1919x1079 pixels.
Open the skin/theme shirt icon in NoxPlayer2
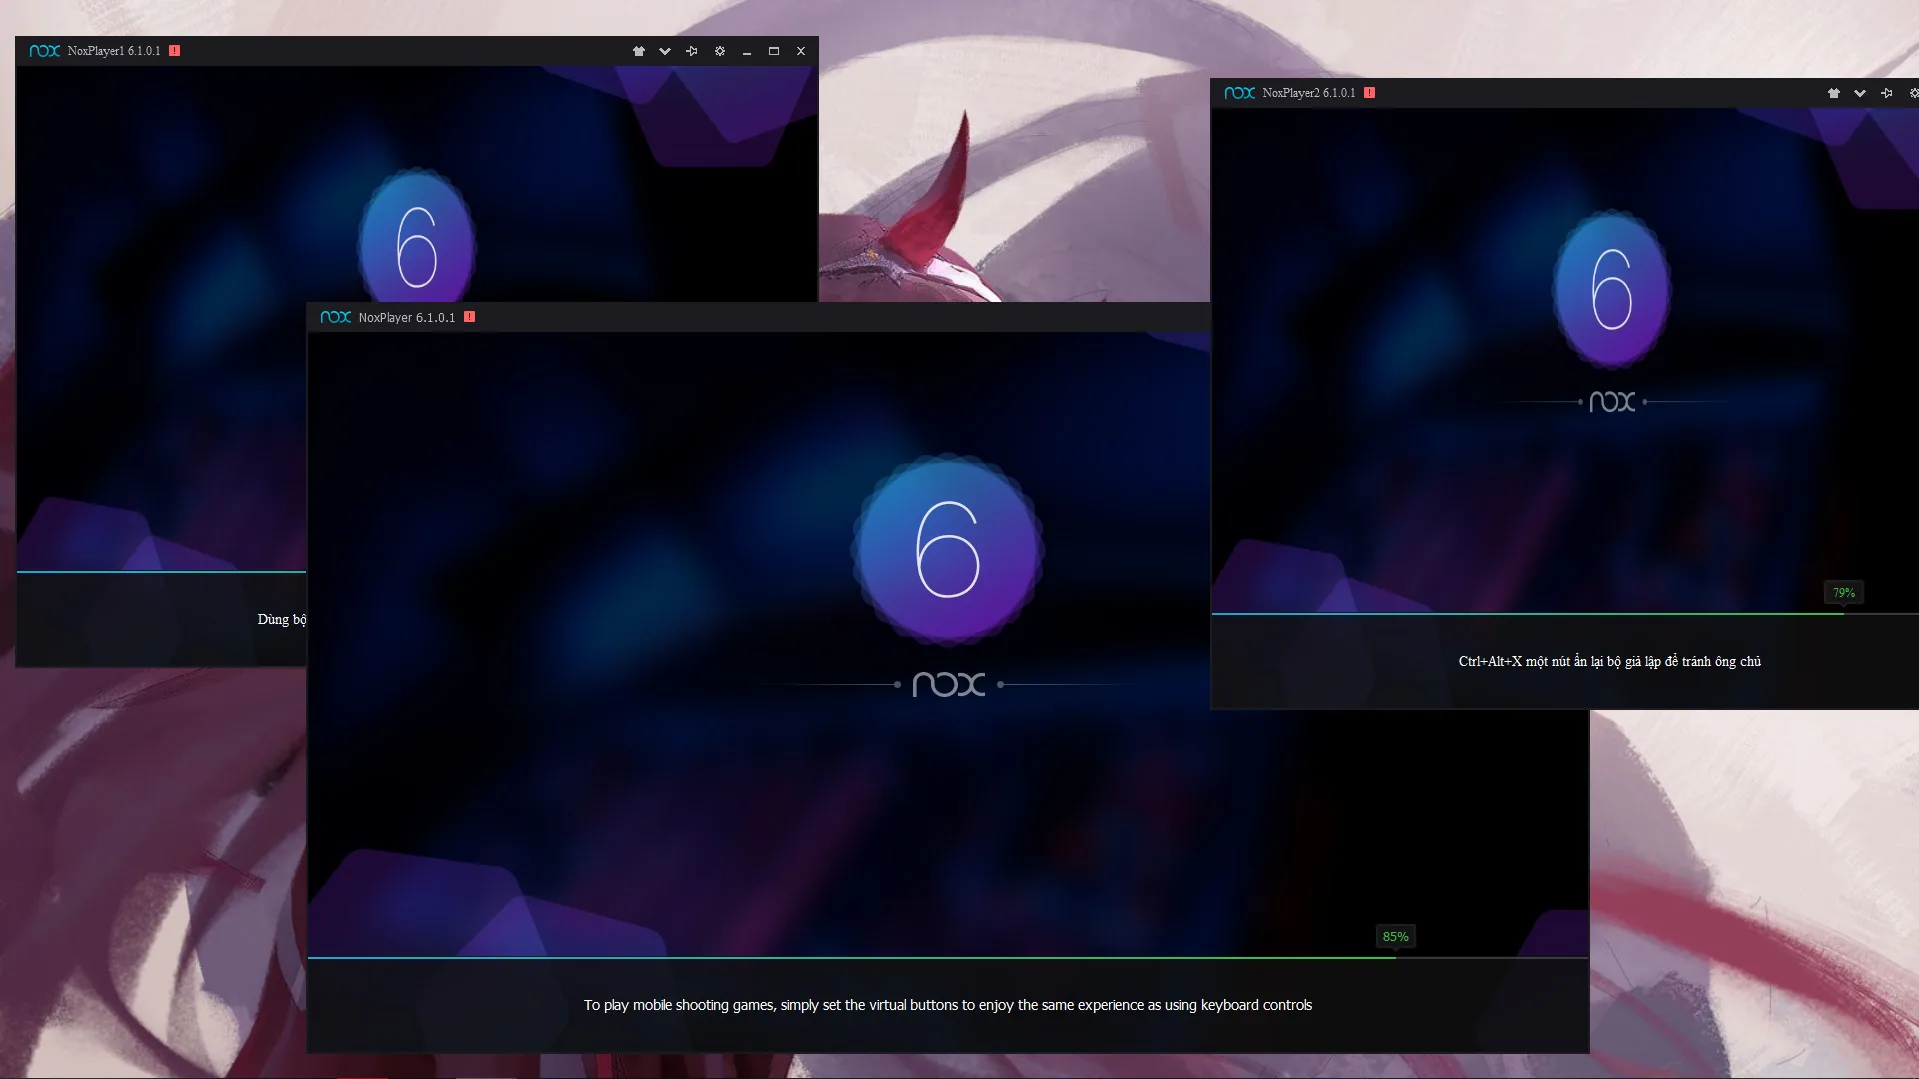coord(1834,93)
